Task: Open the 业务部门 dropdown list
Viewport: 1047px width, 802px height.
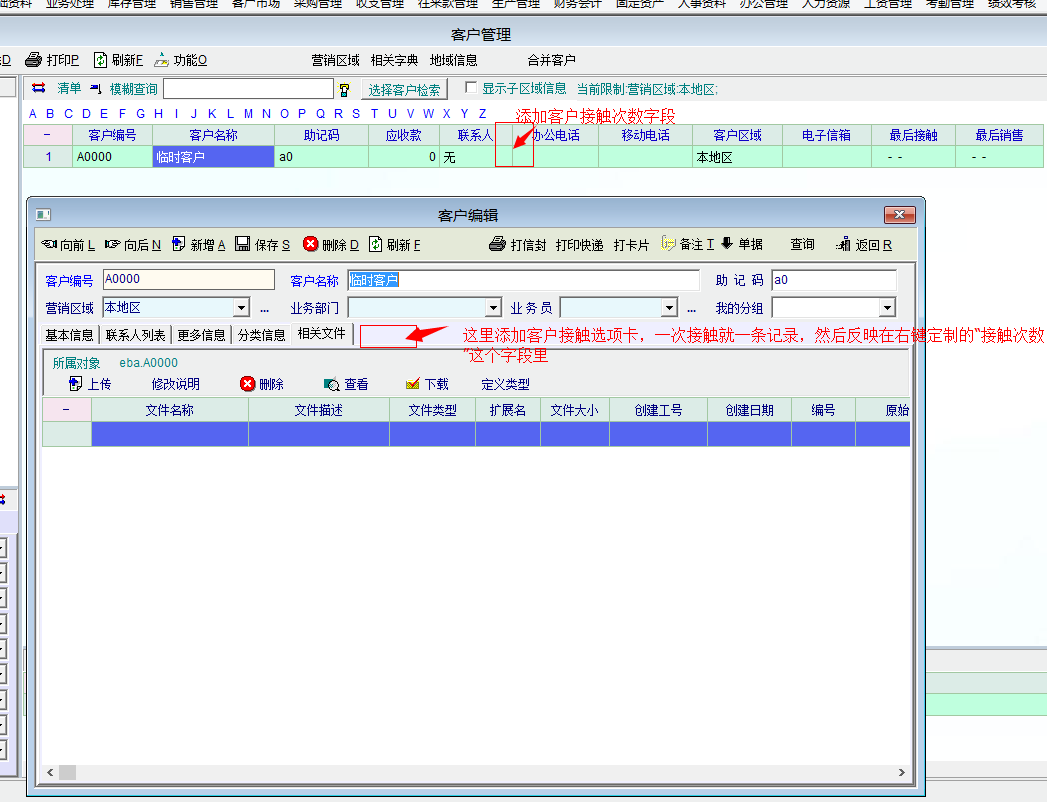Action: click(x=492, y=308)
